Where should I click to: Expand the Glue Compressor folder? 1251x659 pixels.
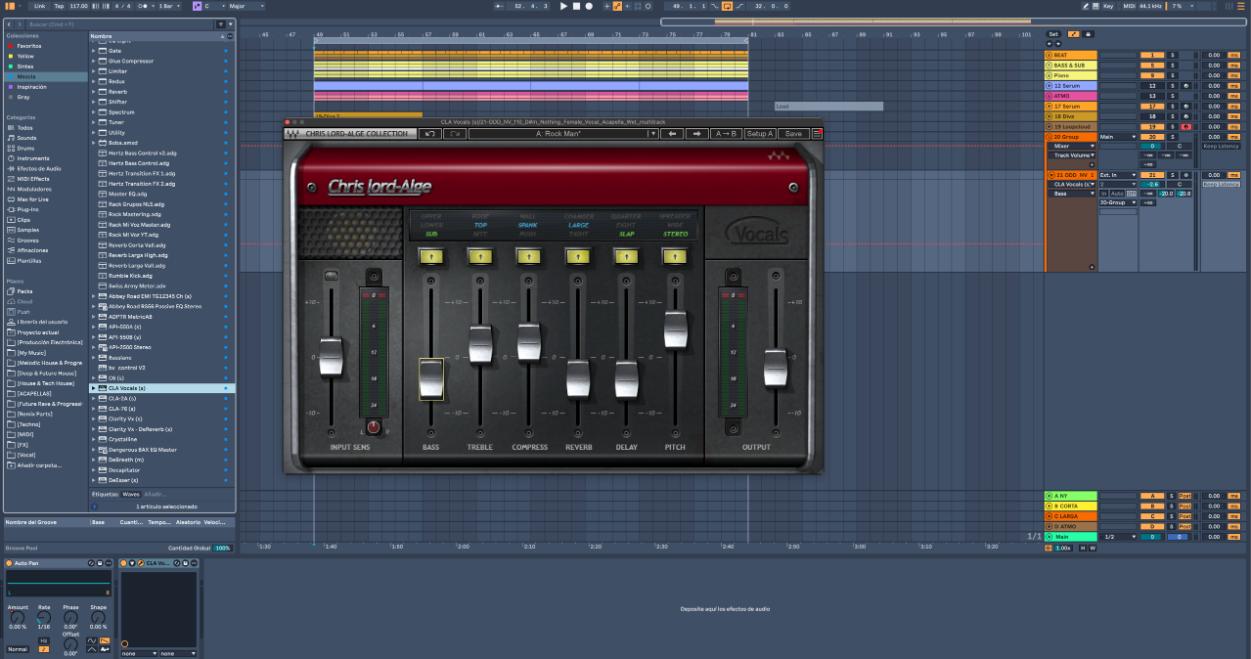pos(93,61)
